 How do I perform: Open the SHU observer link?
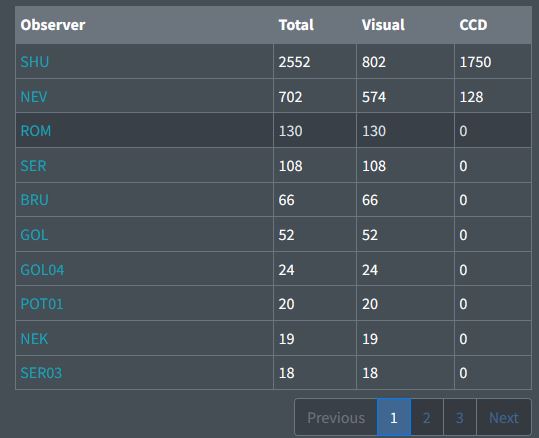click(x=34, y=62)
